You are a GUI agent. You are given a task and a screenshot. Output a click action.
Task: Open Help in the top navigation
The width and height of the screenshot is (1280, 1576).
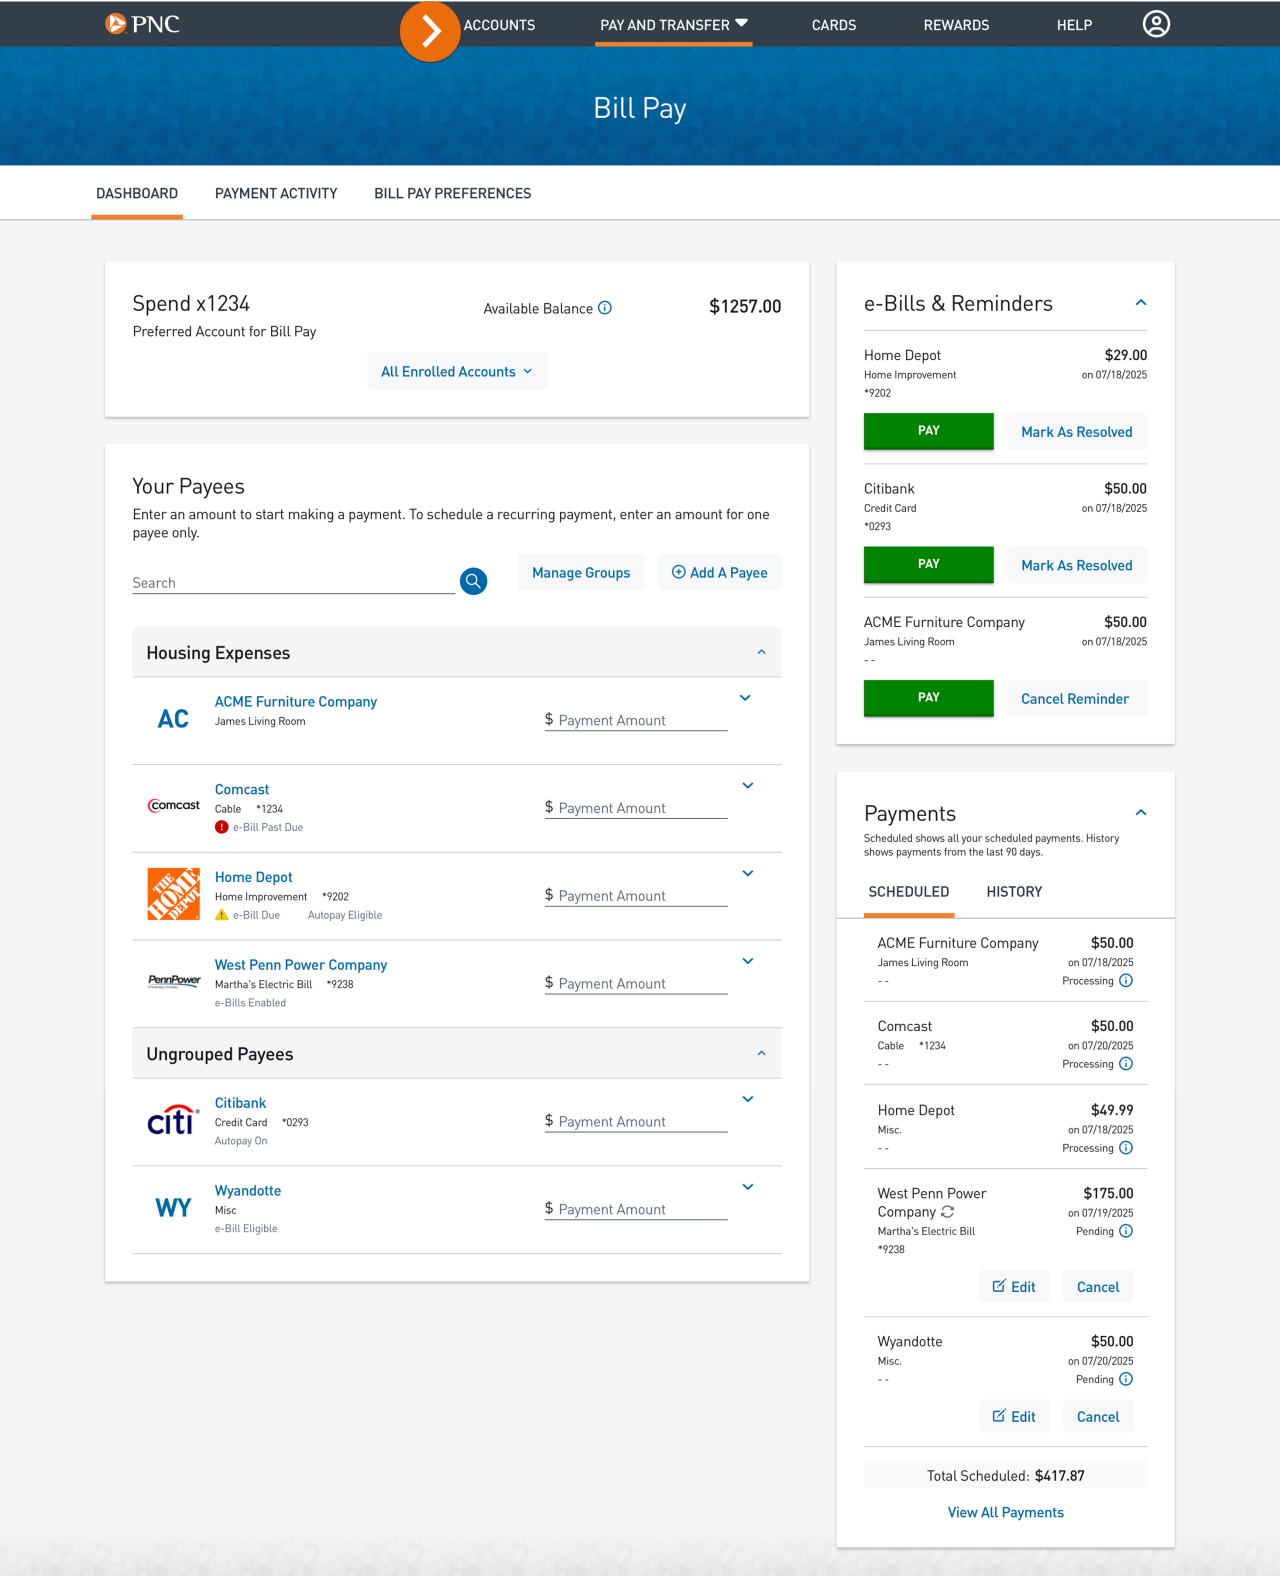click(1074, 25)
